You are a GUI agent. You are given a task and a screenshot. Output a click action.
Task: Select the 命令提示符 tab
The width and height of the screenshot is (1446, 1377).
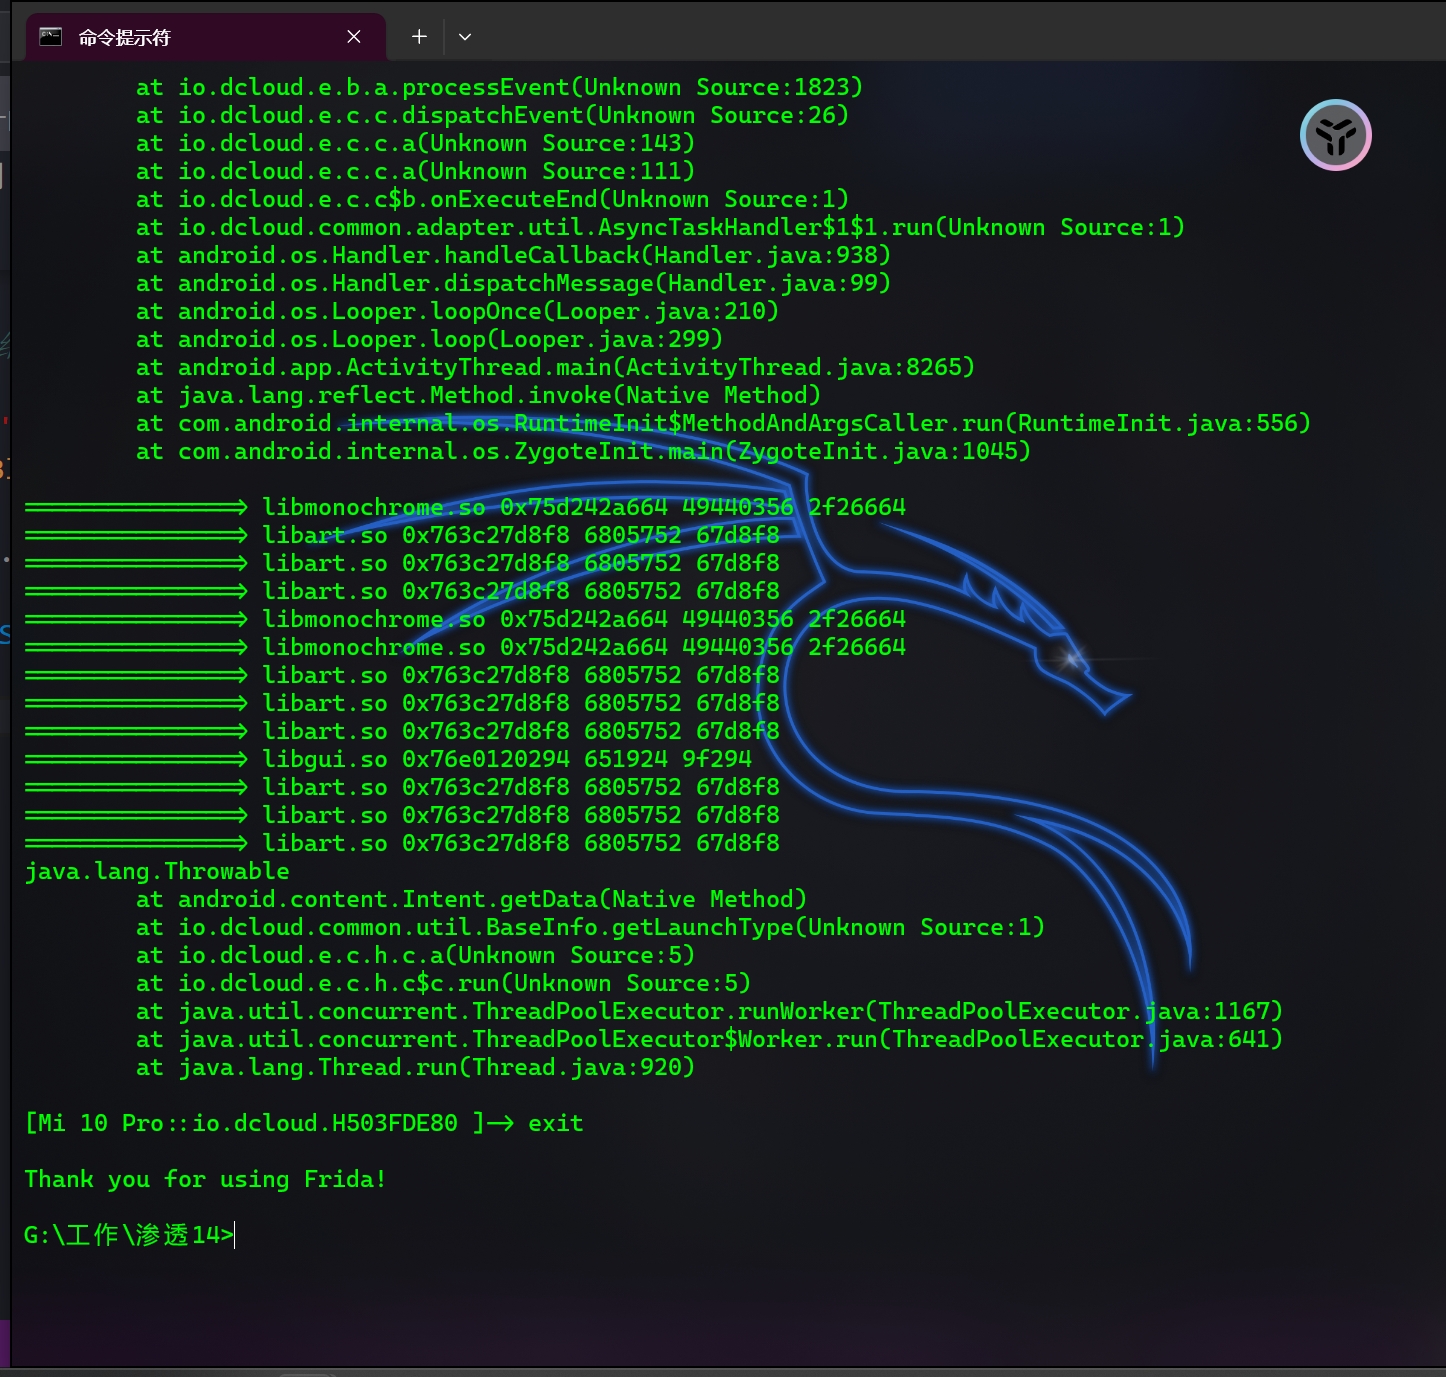point(180,37)
